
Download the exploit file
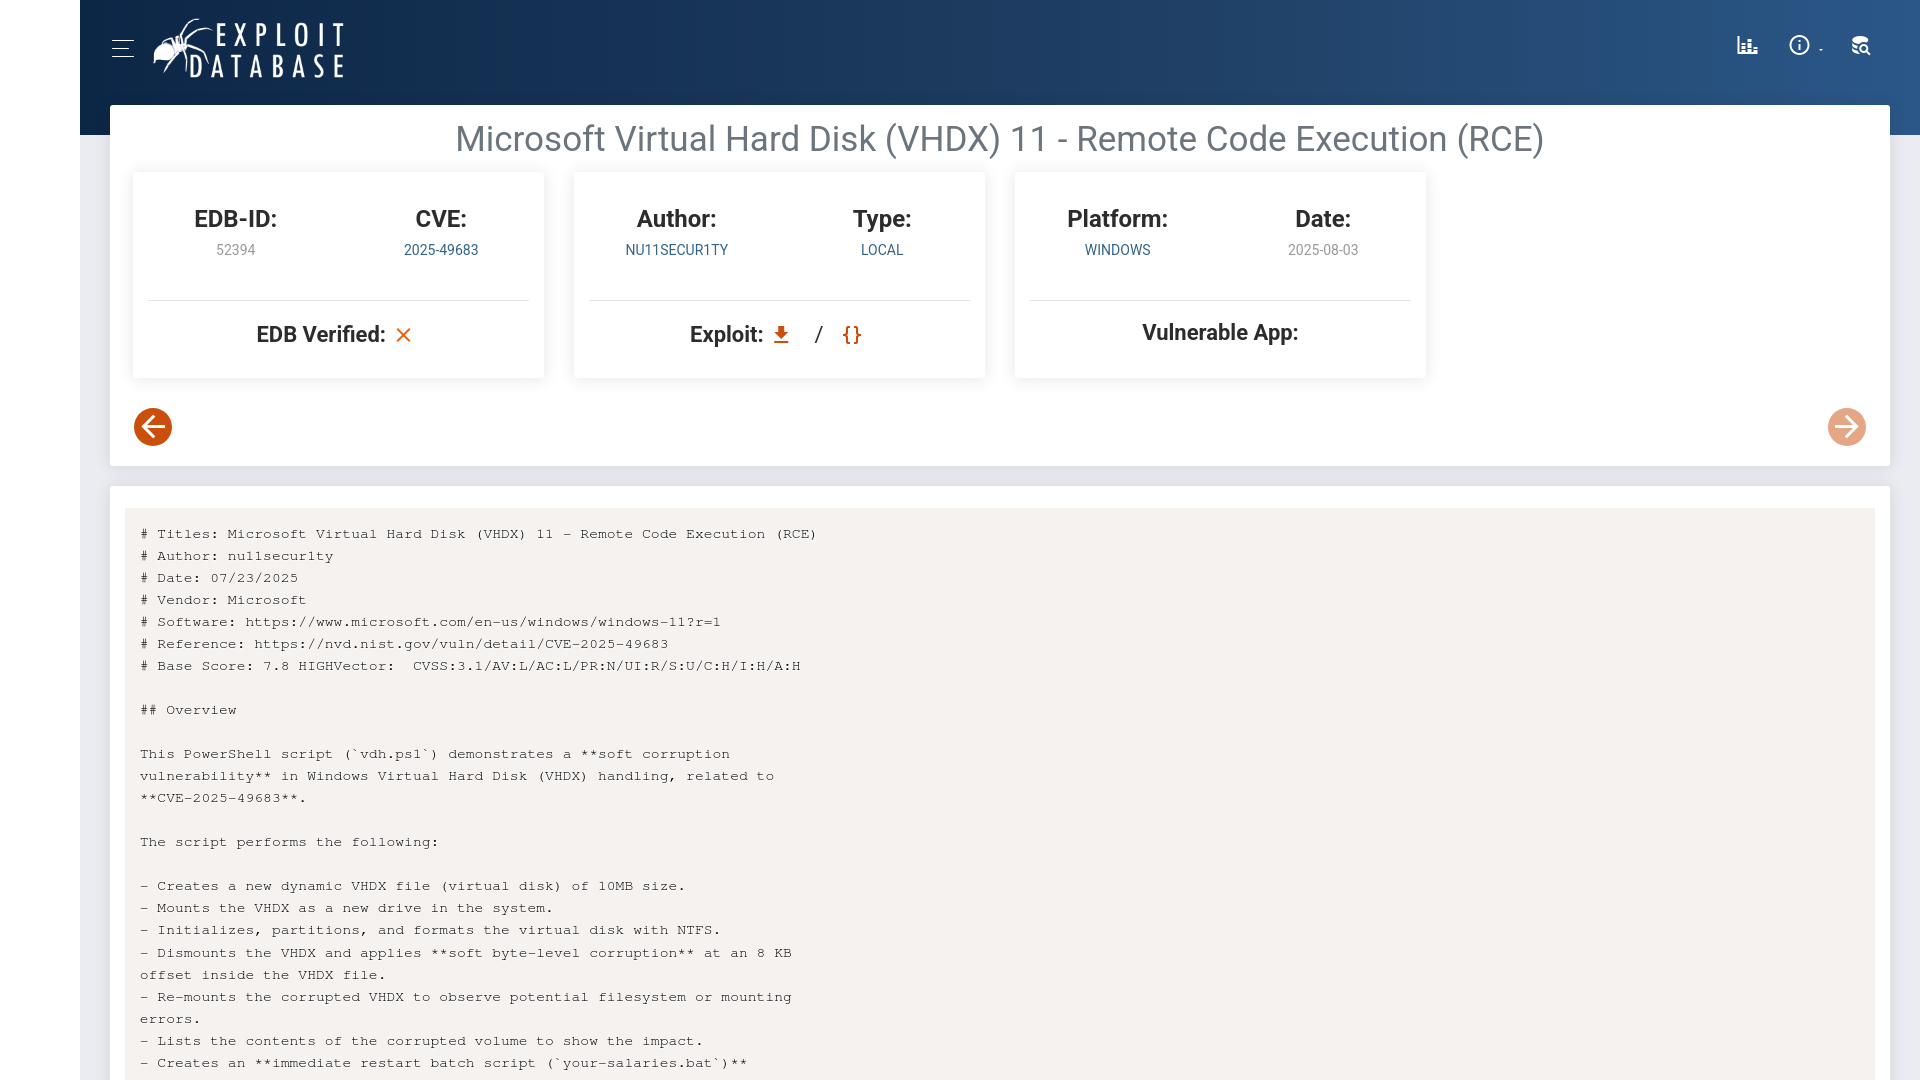(781, 335)
